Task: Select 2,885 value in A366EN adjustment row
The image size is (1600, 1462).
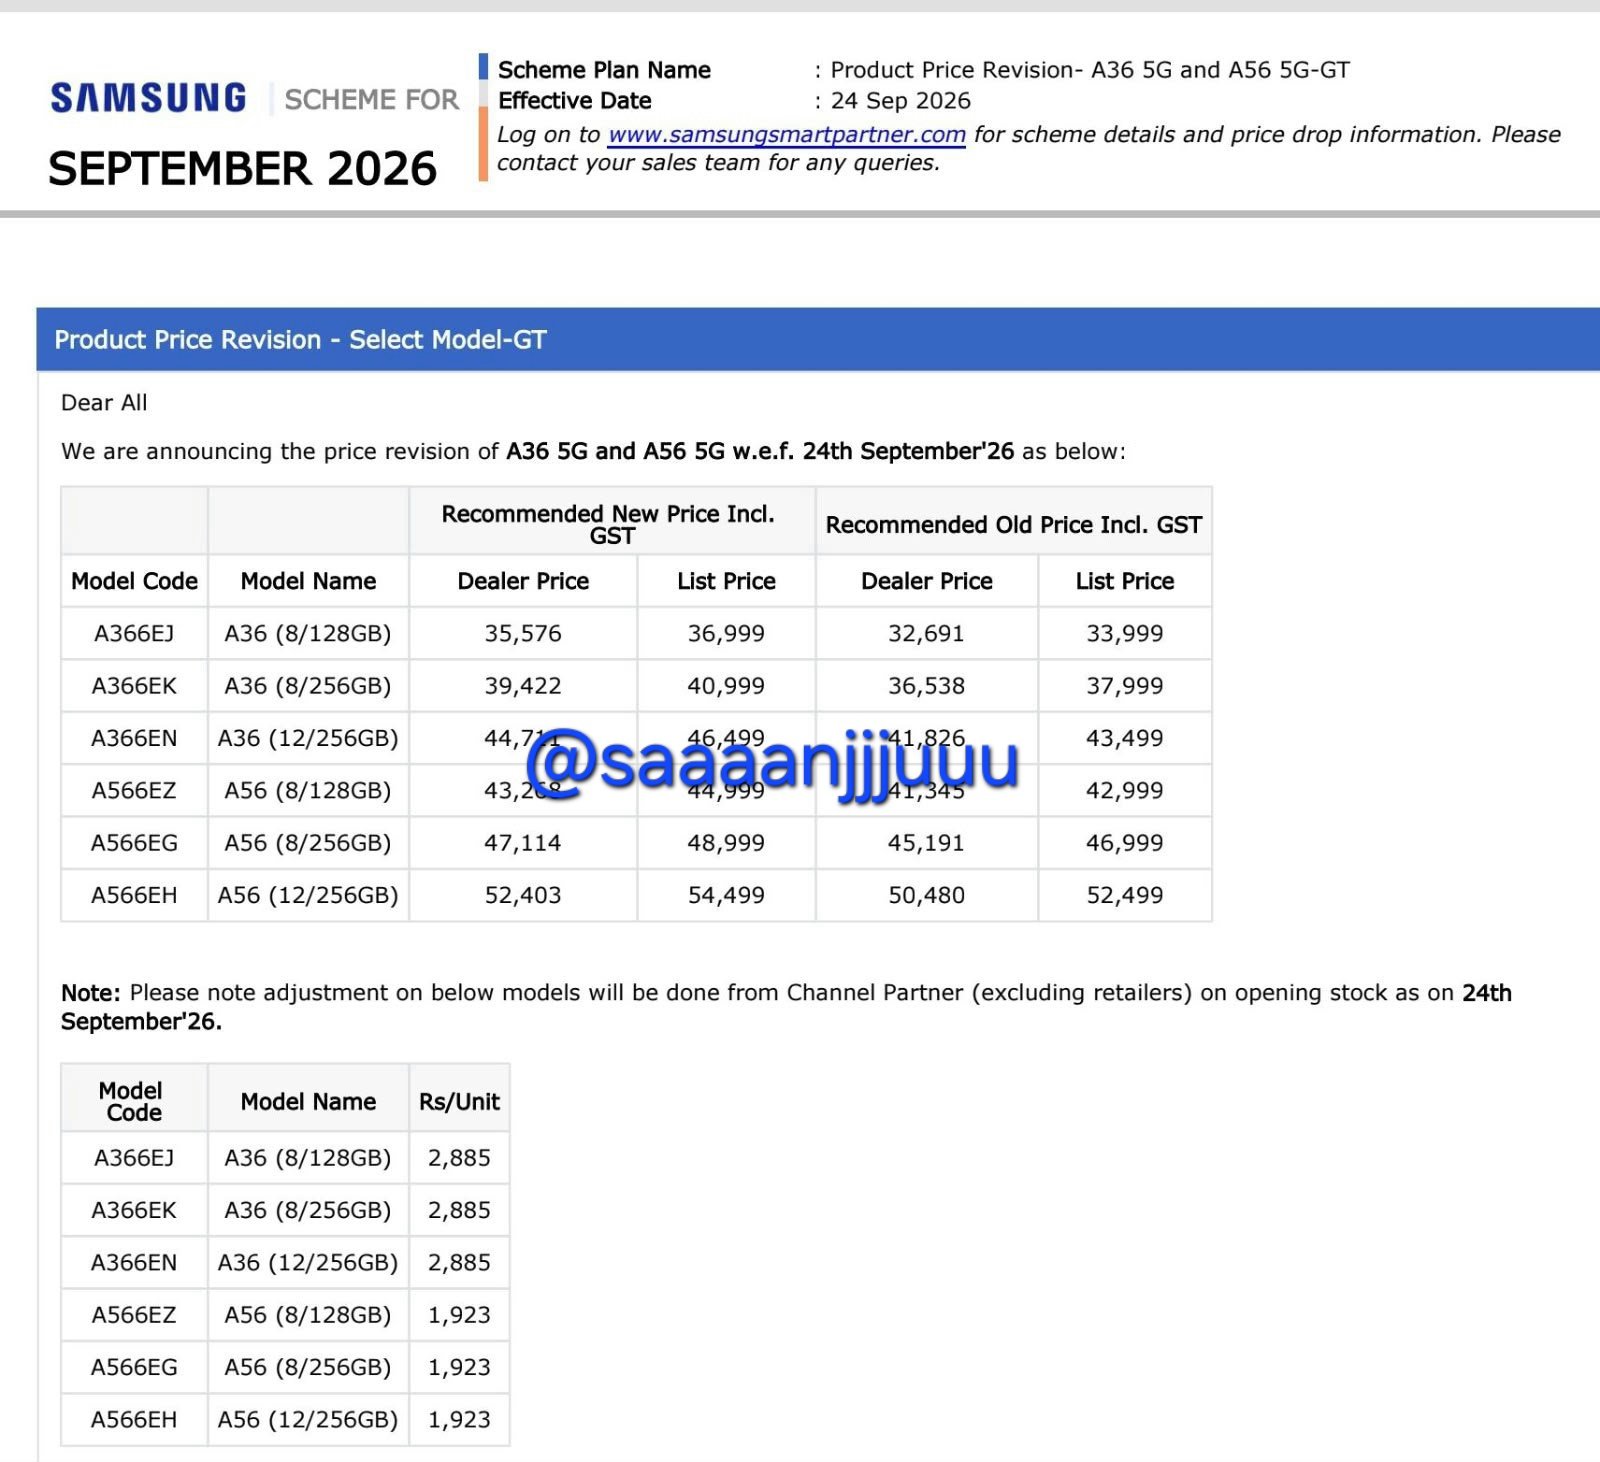Action: point(459,1263)
